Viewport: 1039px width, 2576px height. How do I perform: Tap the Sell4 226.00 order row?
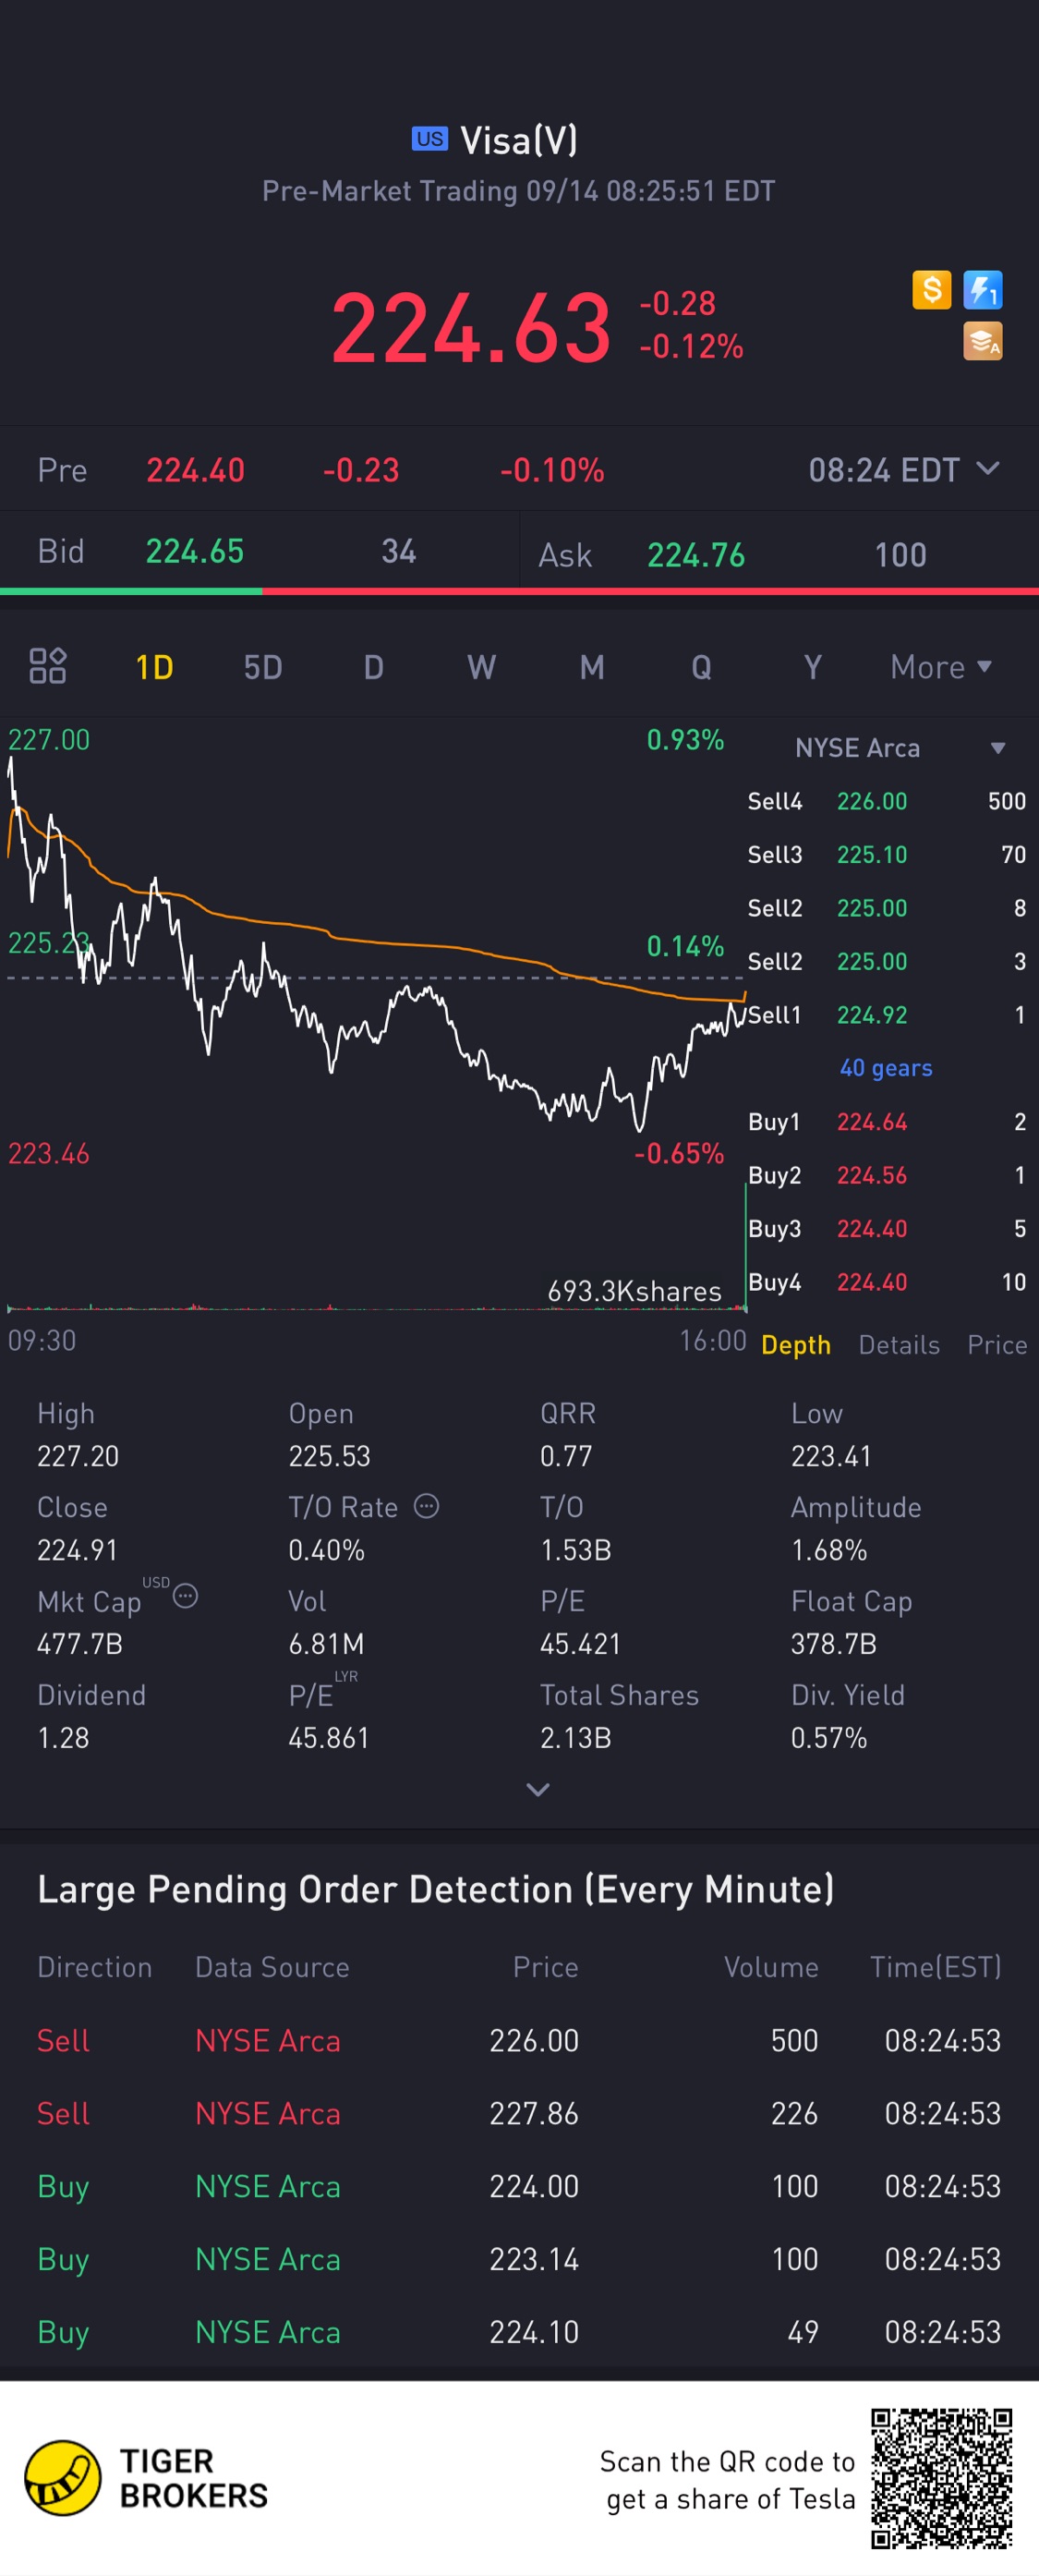[886, 801]
